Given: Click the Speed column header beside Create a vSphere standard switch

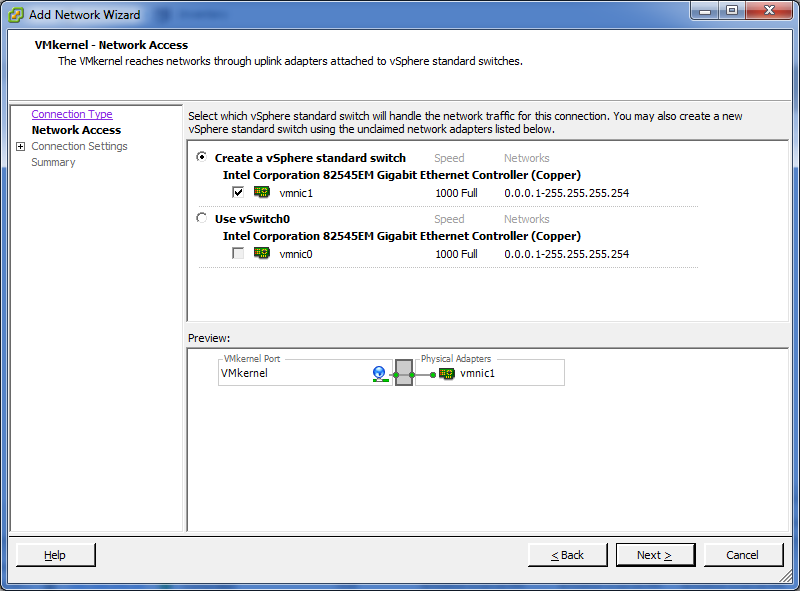Looking at the screenshot, I should (449, 158).
